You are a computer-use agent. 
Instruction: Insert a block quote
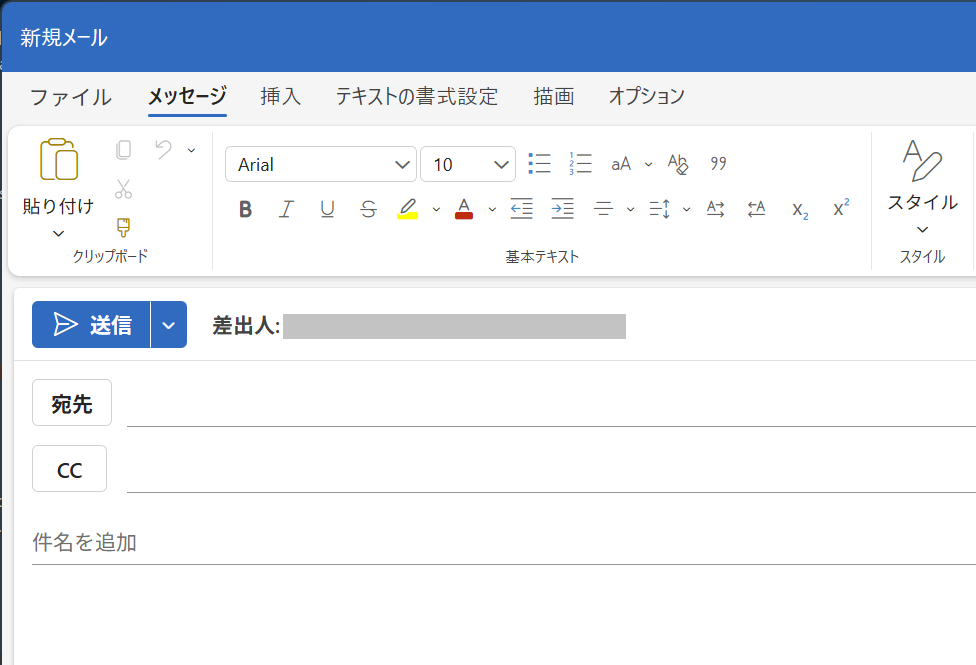(x=718, y=163)
